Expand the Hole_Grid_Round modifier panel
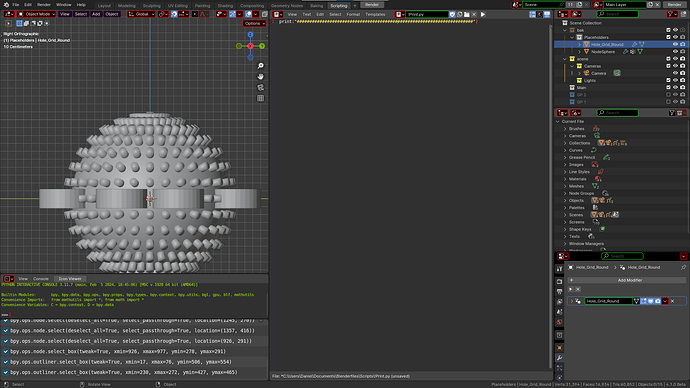The height and width of the screenshot is (388, 690). click(x=572, y=301)
